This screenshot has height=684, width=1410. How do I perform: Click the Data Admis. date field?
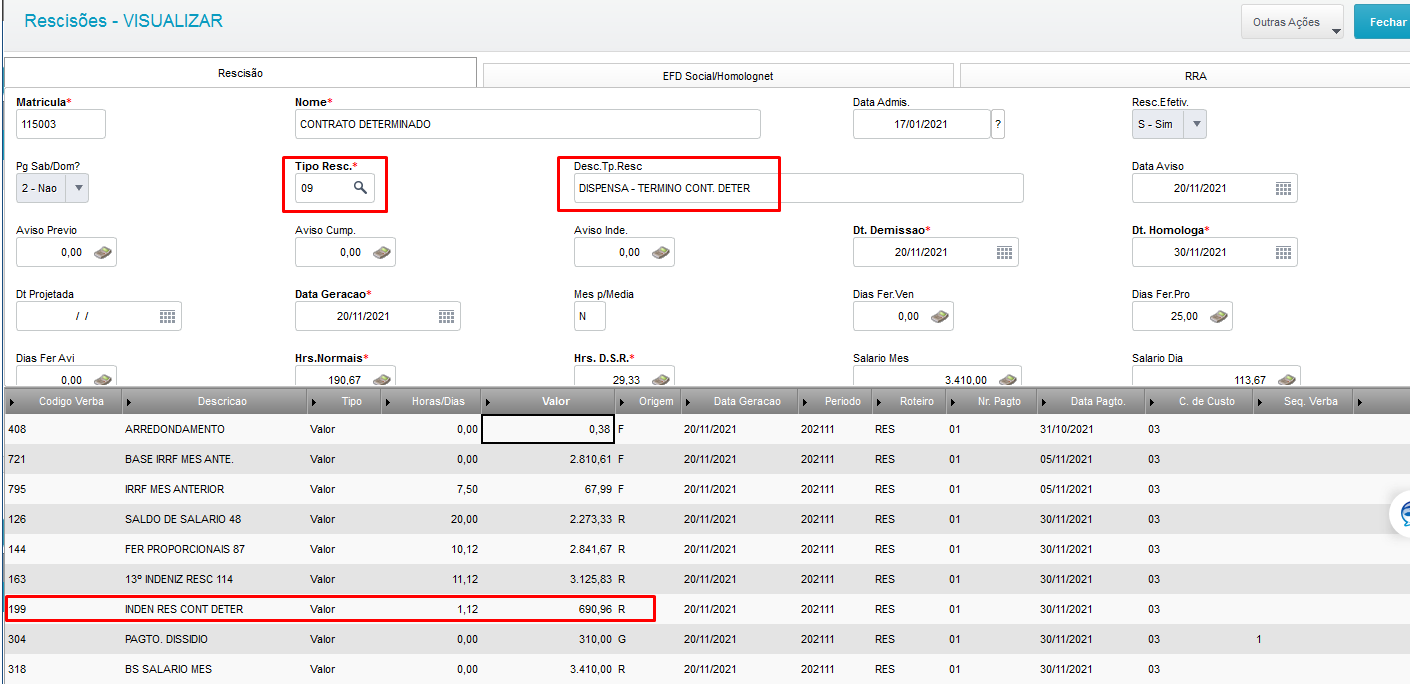921,124
